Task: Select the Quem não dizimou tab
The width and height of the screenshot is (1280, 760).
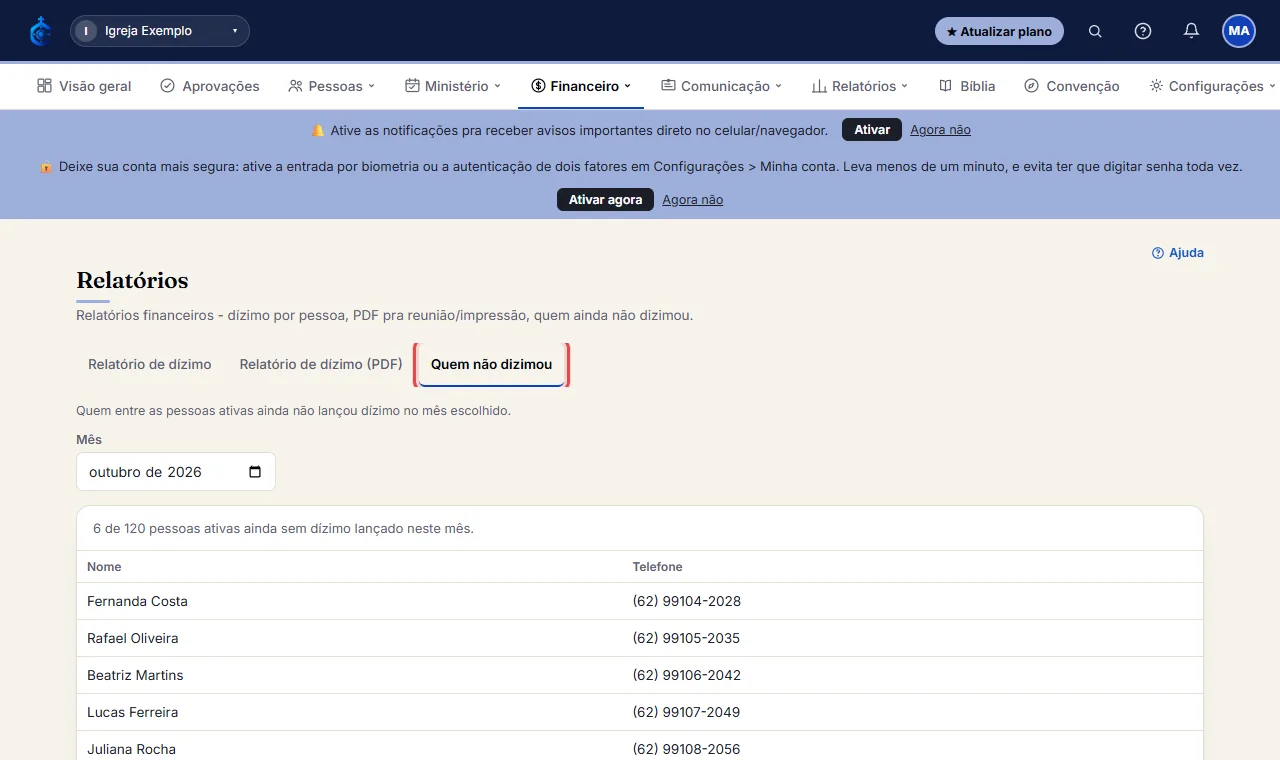Action: pyautogui.click(x=491, y=365)
